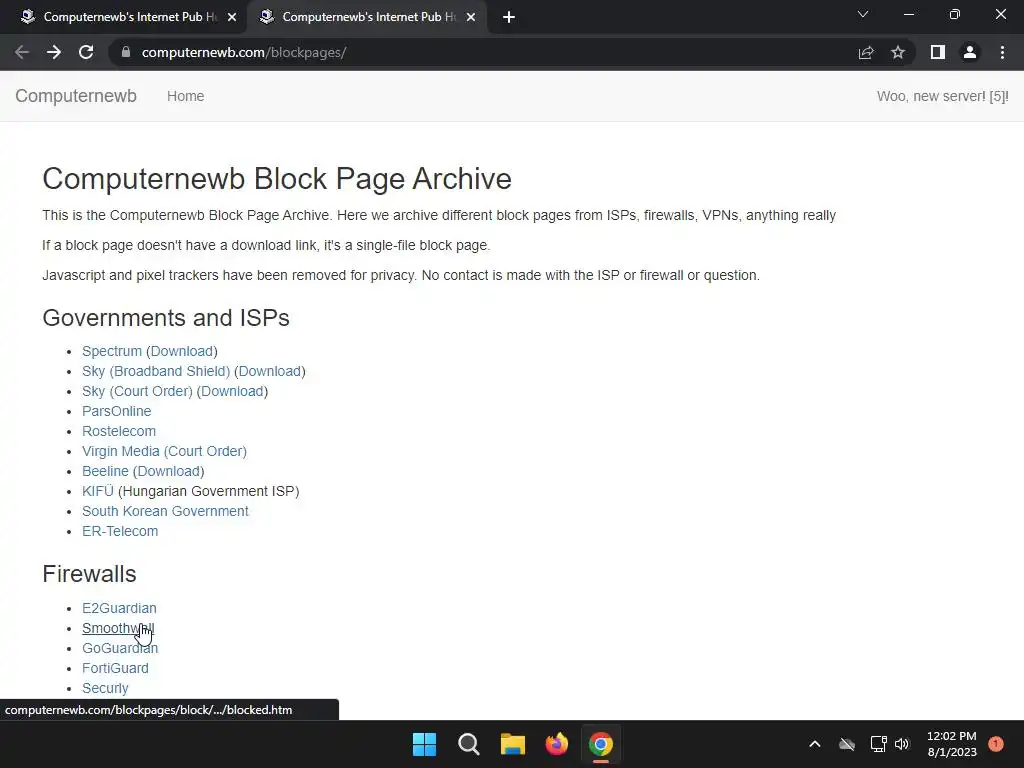Download the Beeline block page
1024x768 pixels.
(x=168, y=472)
